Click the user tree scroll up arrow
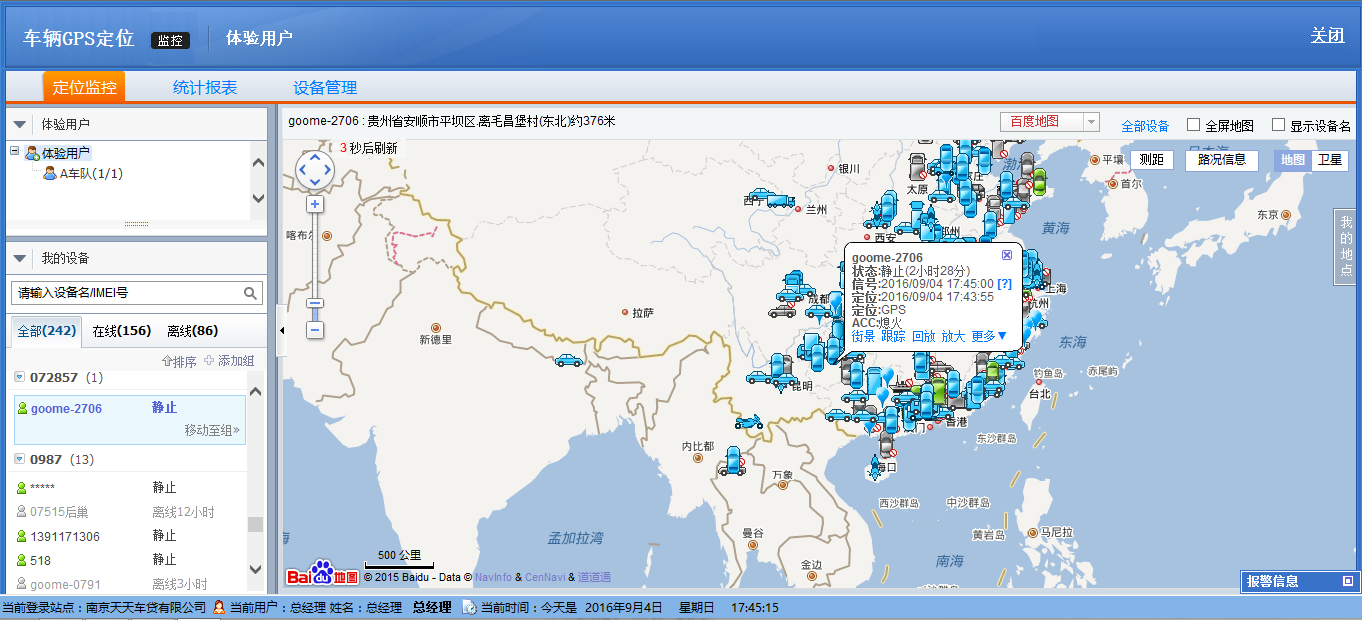 point(258,162)
